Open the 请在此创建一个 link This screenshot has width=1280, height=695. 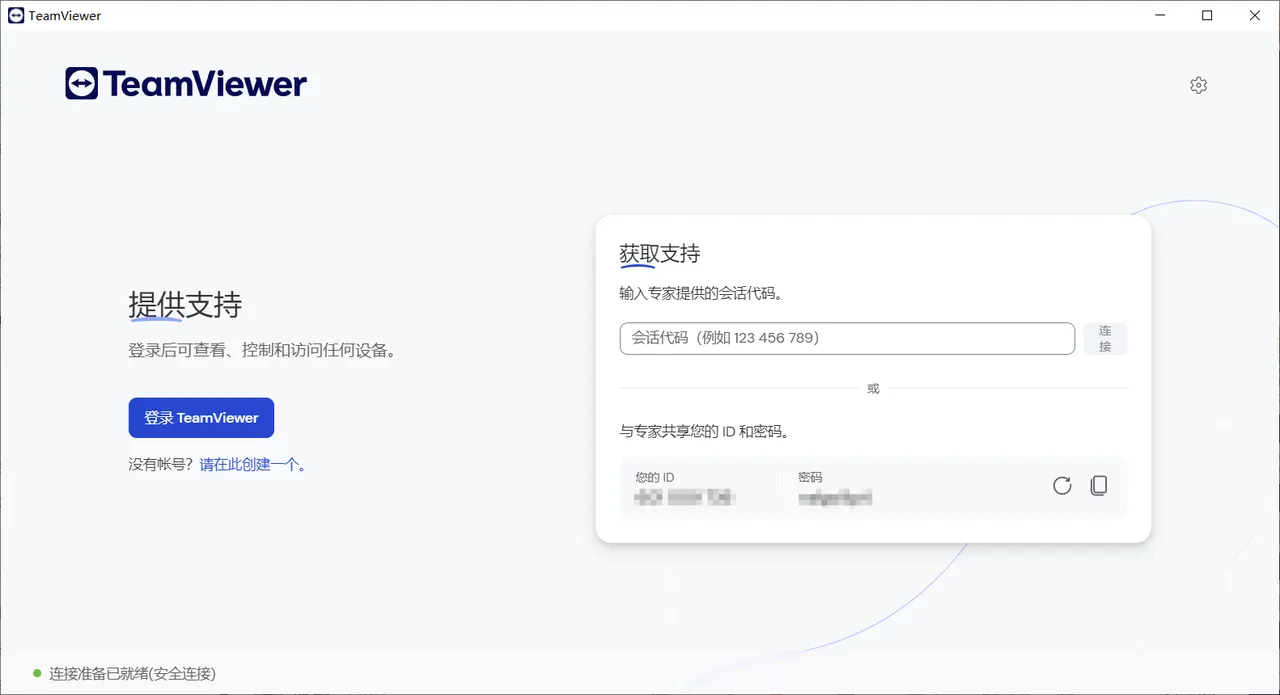(252, 464)
